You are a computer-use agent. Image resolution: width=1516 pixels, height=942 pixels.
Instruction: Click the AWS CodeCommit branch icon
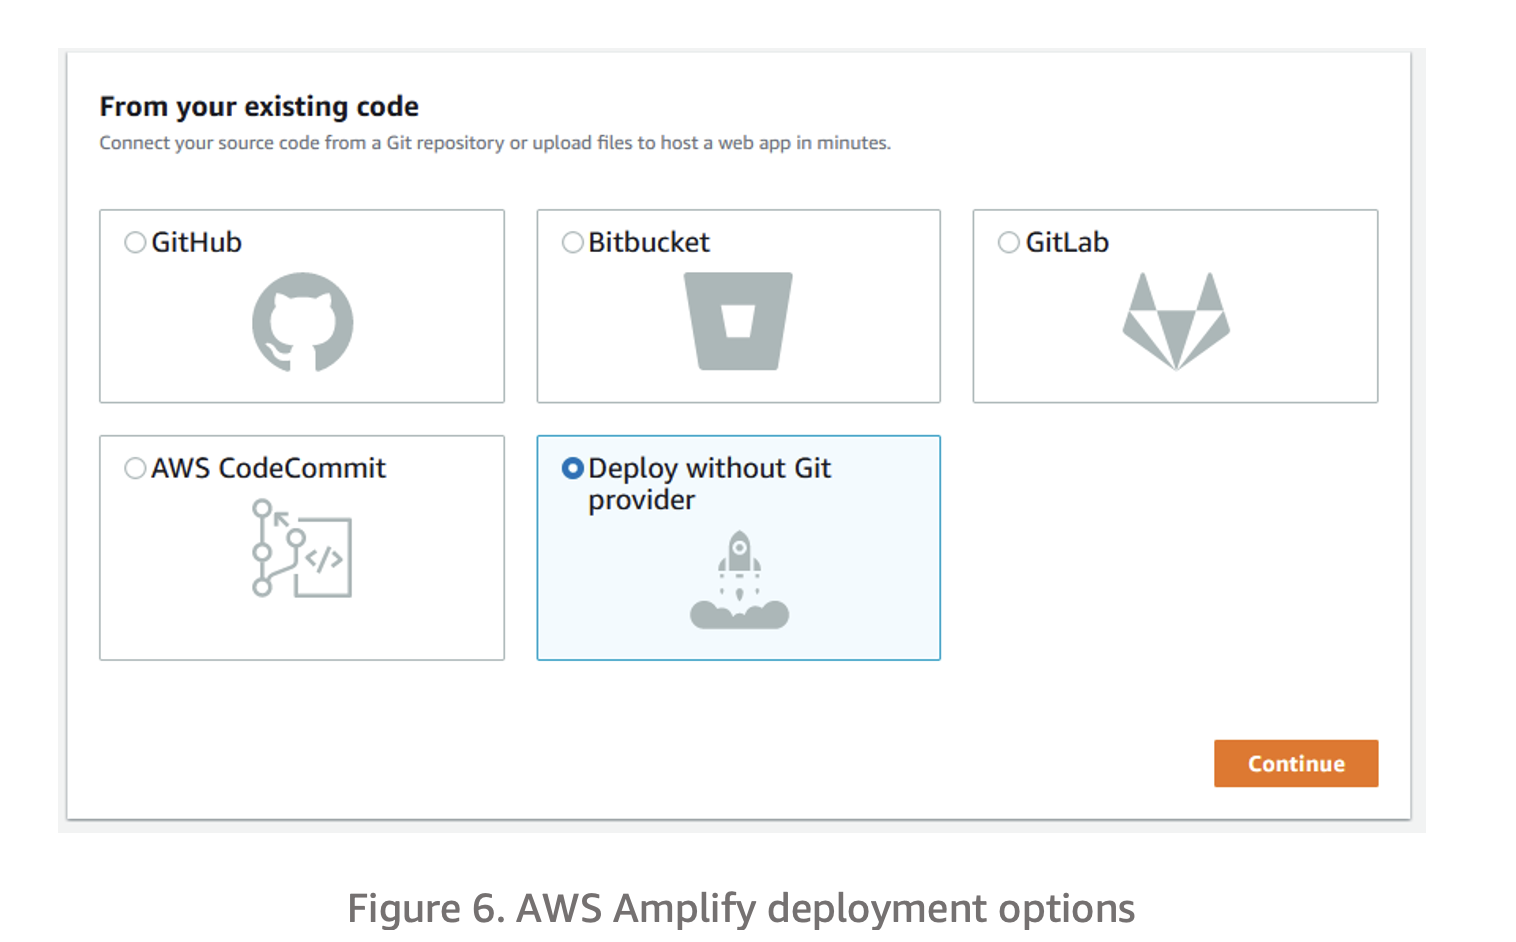pos(302,549)
